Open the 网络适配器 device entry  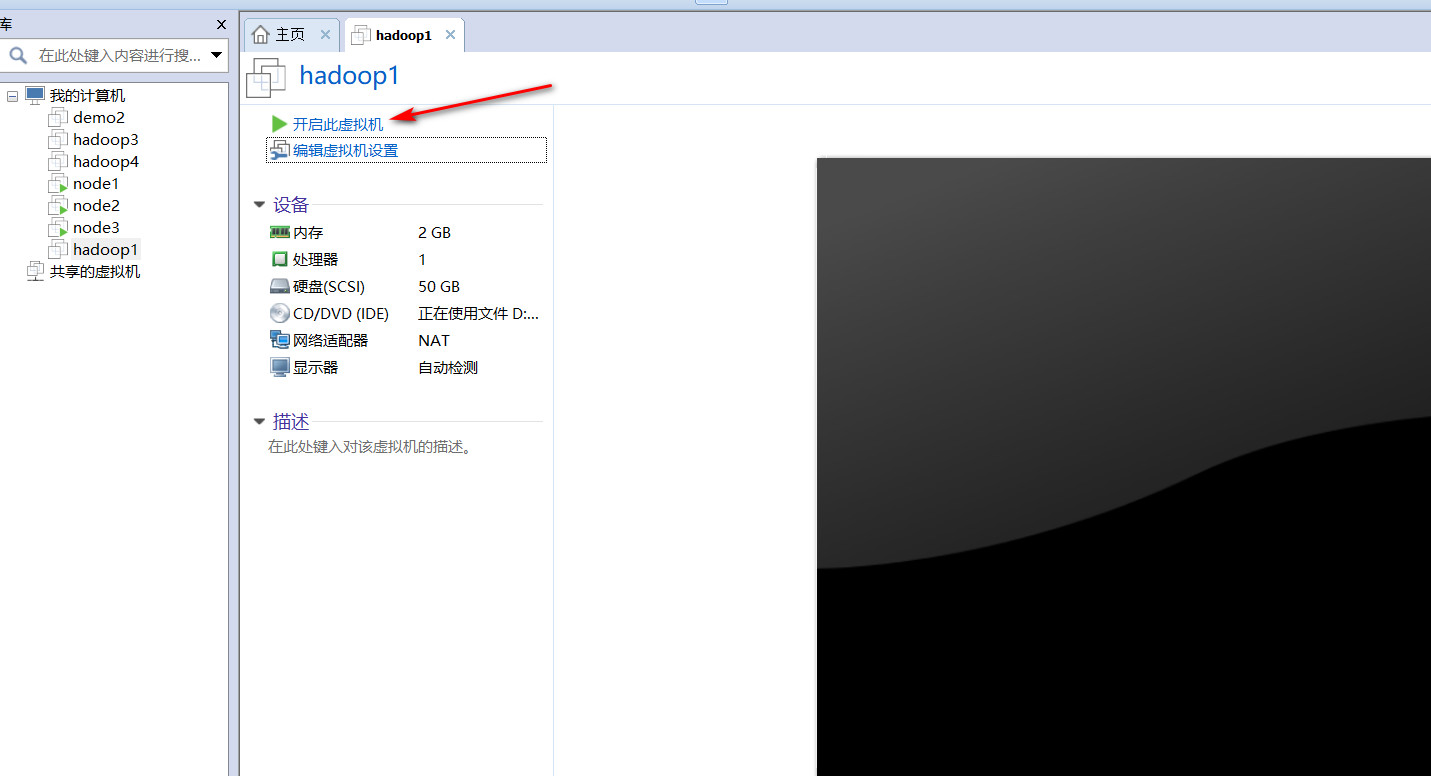[x=331, y=340]
